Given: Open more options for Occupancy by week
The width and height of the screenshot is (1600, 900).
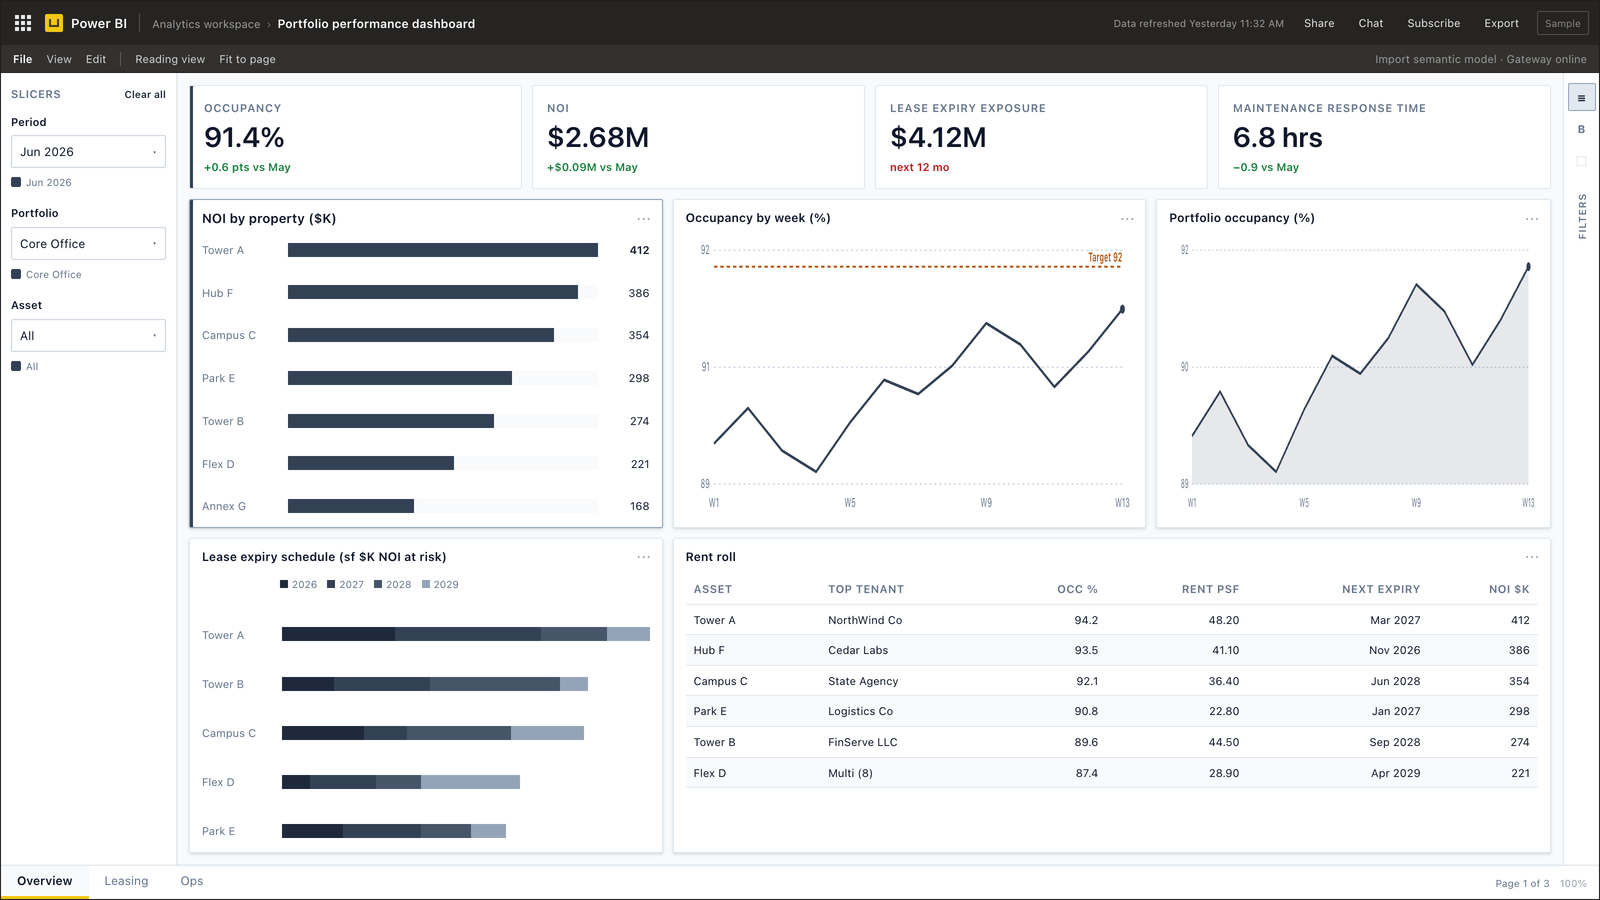Looking at the screenshot, I should pyautogui.click(x=1127, y=219).
